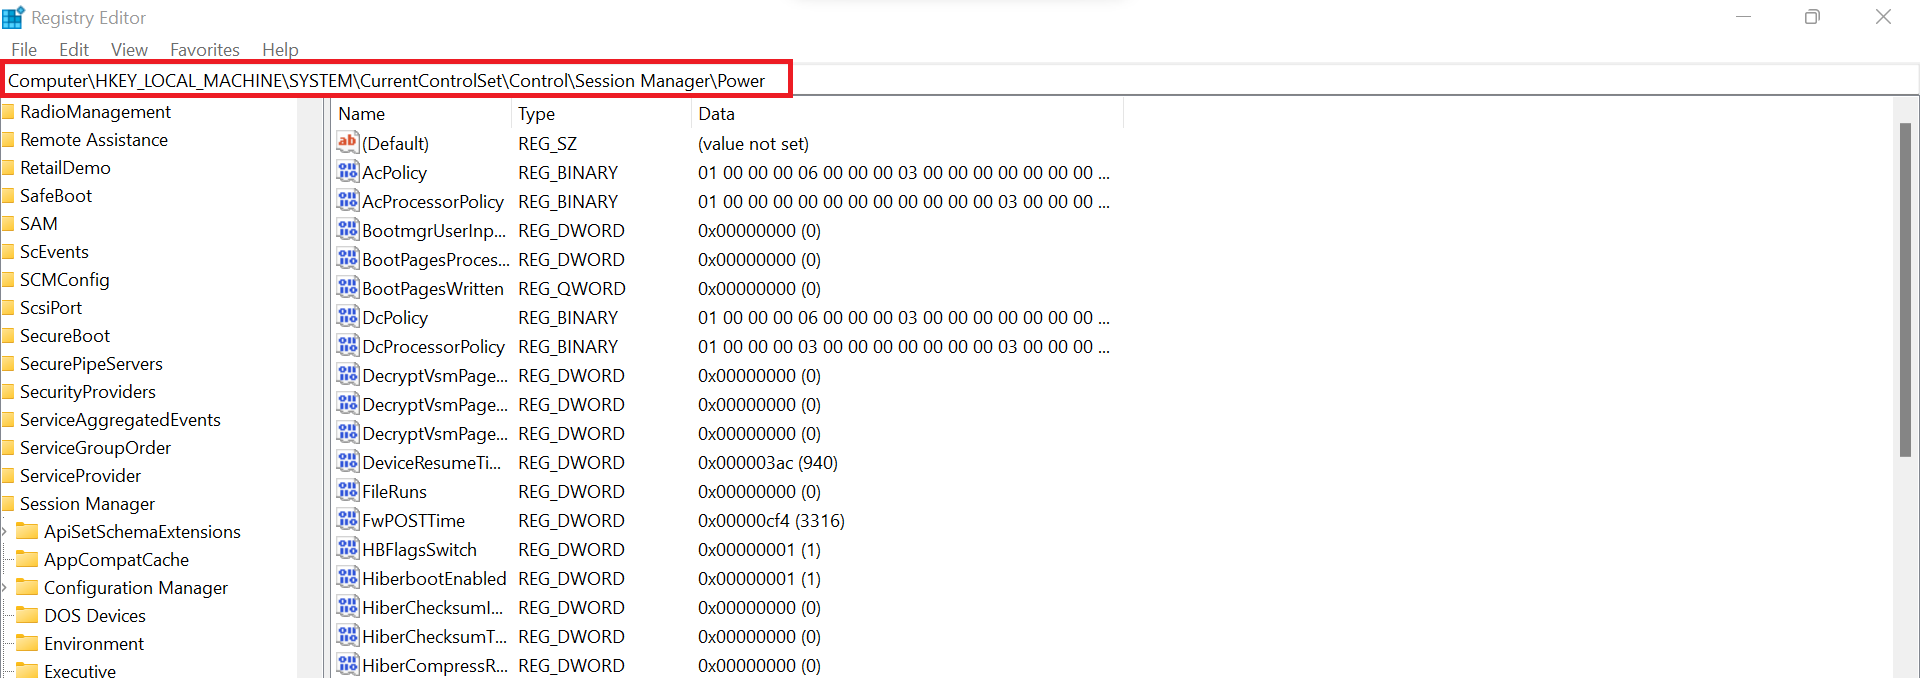Click the FwPOSTTime value icon
The width and height of the screenshot is (1920, 678).
(x=347, y=520)
